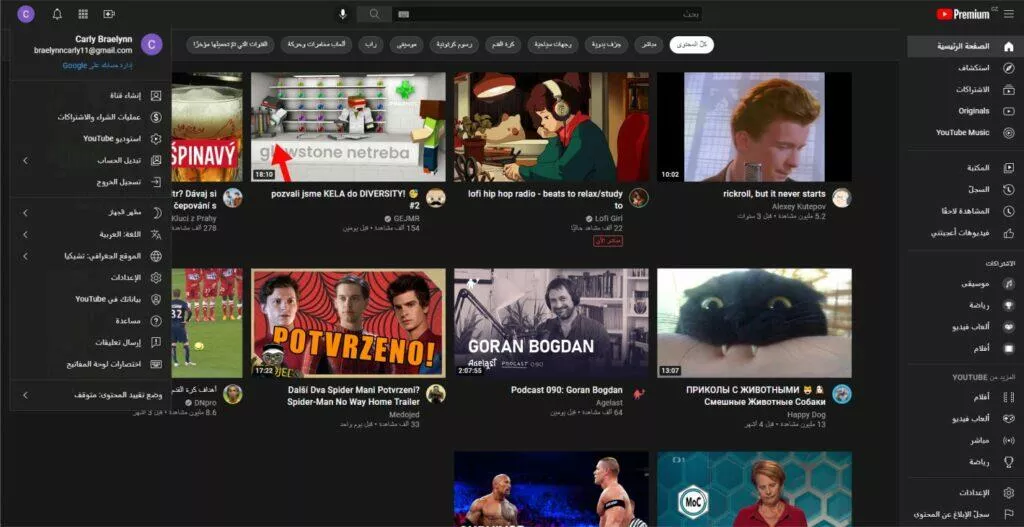Click the Sign out icon in account menu
The height and width of the screenshot is (527, 1024).
click(155, 182)
